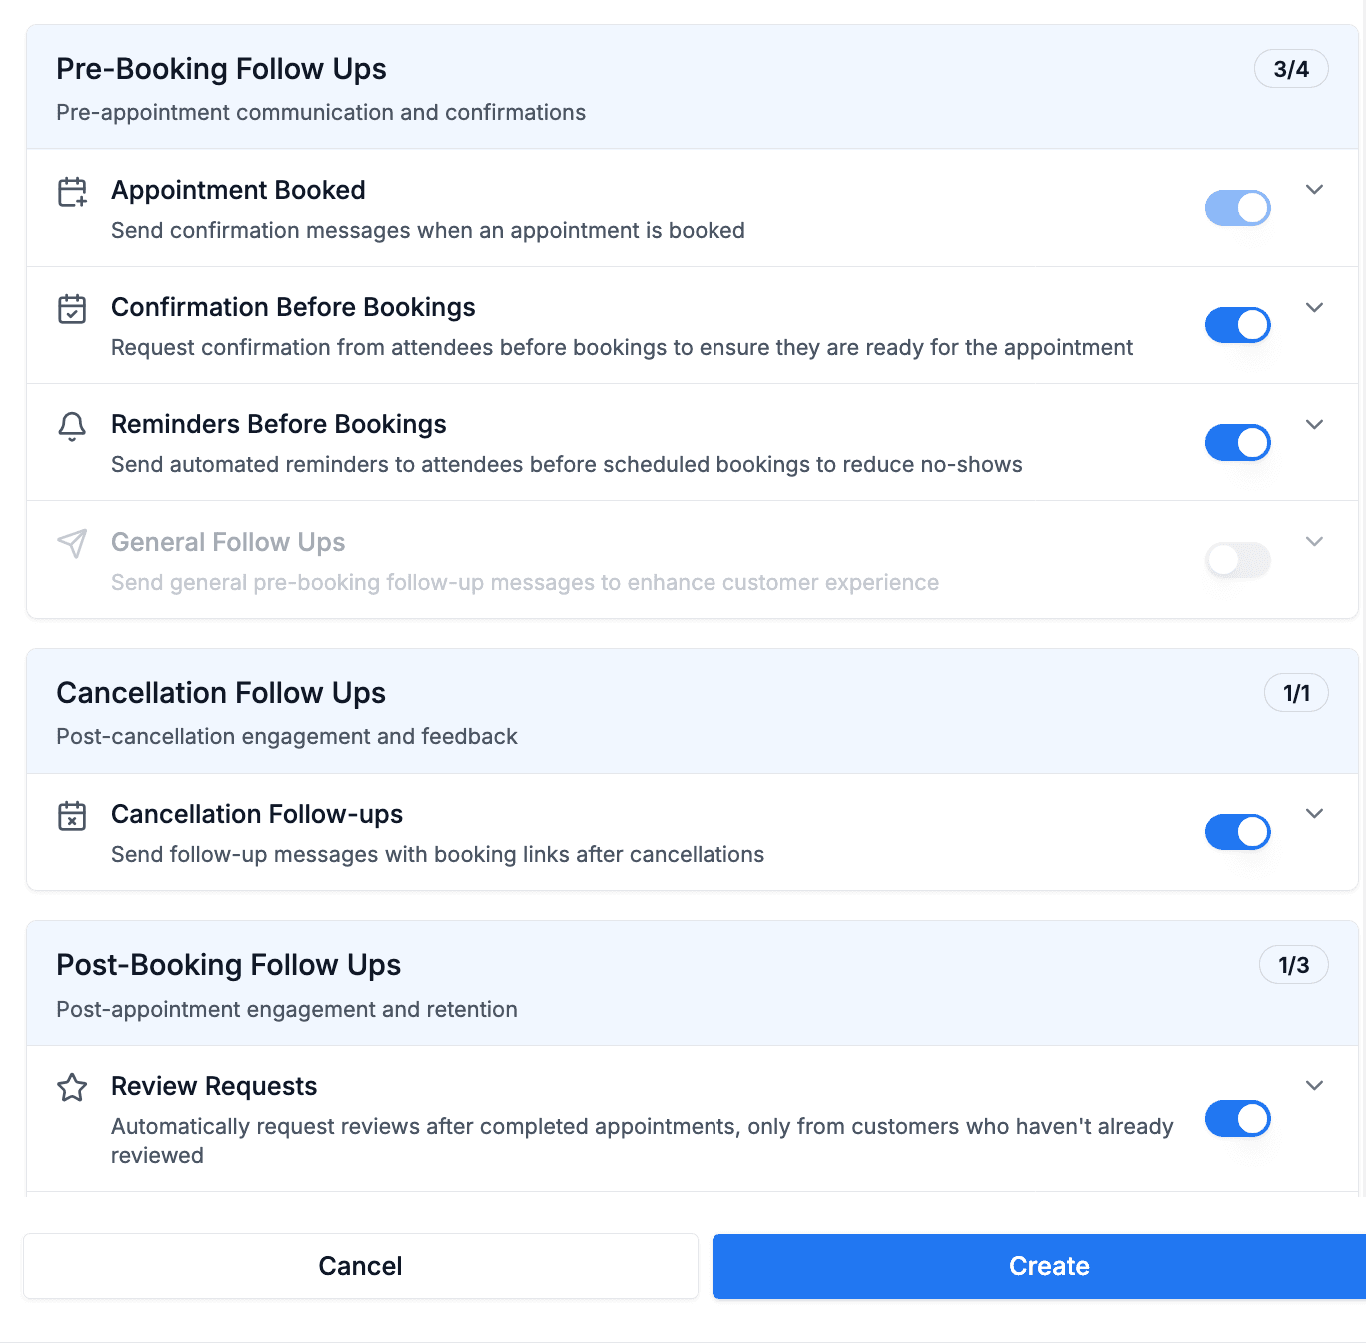Click the 3/4 badge on Pre-Booking Follow Ups
Viewport: 1366px width, 1344px height.
(x=1291, y=68)
